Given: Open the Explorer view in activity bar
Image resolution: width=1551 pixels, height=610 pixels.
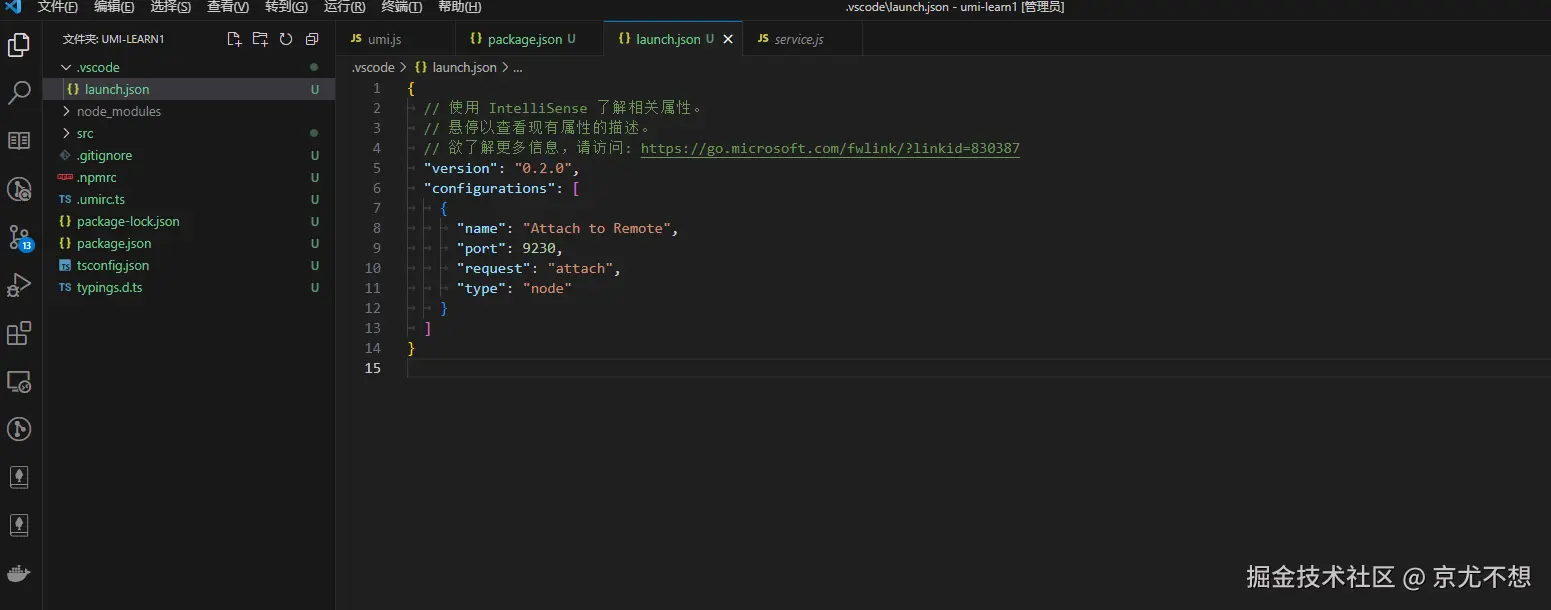Looking at the screenshot, I should click(x=19, y=45).
